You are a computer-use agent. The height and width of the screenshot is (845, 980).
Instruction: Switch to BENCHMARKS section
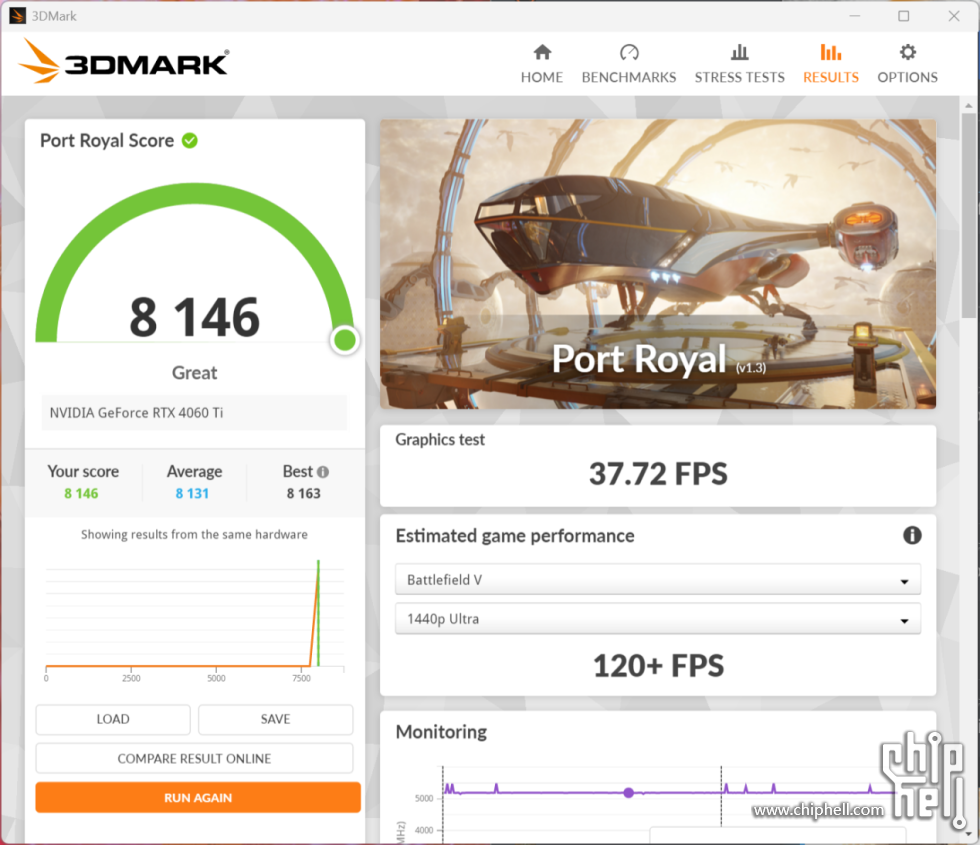point(629,78)
